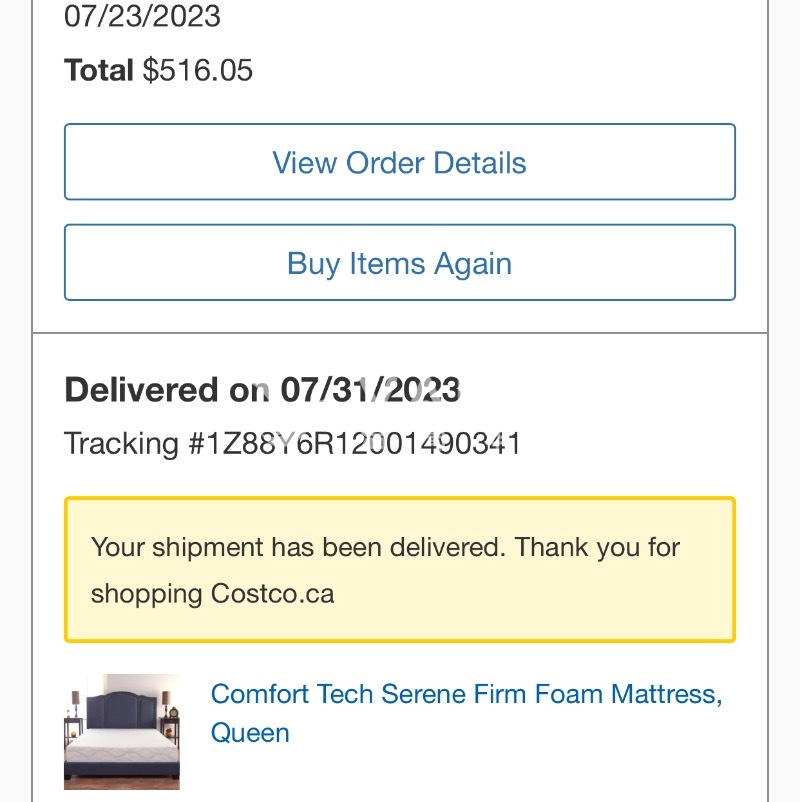Image resolution: width=800 pixels, height=802 pixels.
Task: Click "Your shipment has been delivered" sentence
Action: coord(297,547)
